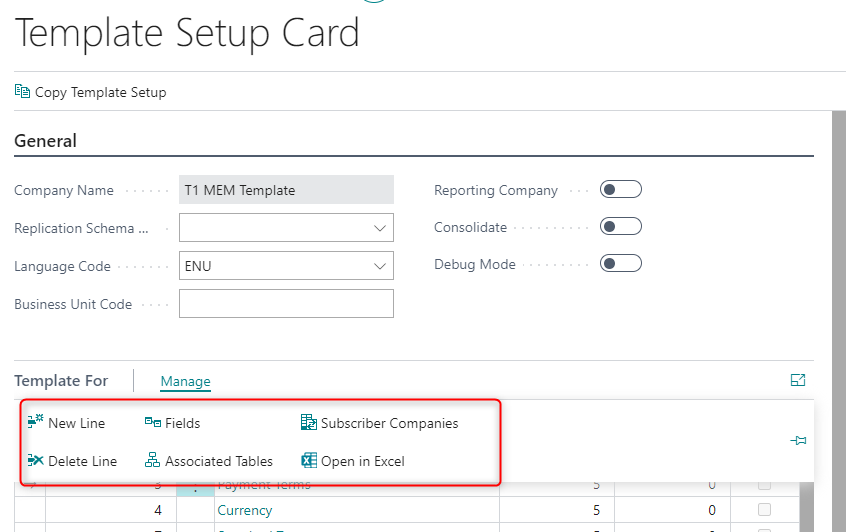The image size is (849, 532).
Task: Open the Language Code dropdown arrow
Action: point(380,266)
